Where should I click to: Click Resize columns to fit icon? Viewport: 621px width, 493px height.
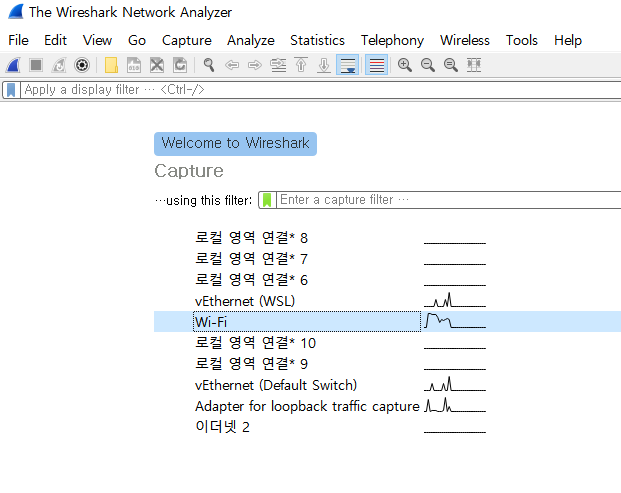(474, 65)
